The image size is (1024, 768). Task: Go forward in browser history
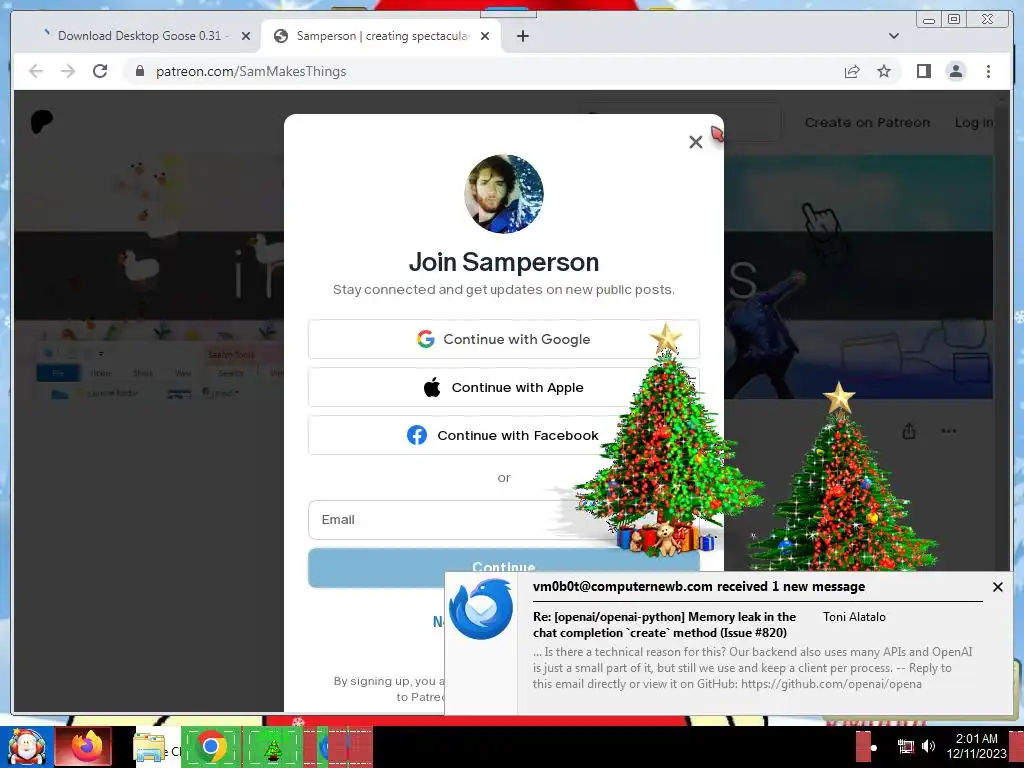68,71
